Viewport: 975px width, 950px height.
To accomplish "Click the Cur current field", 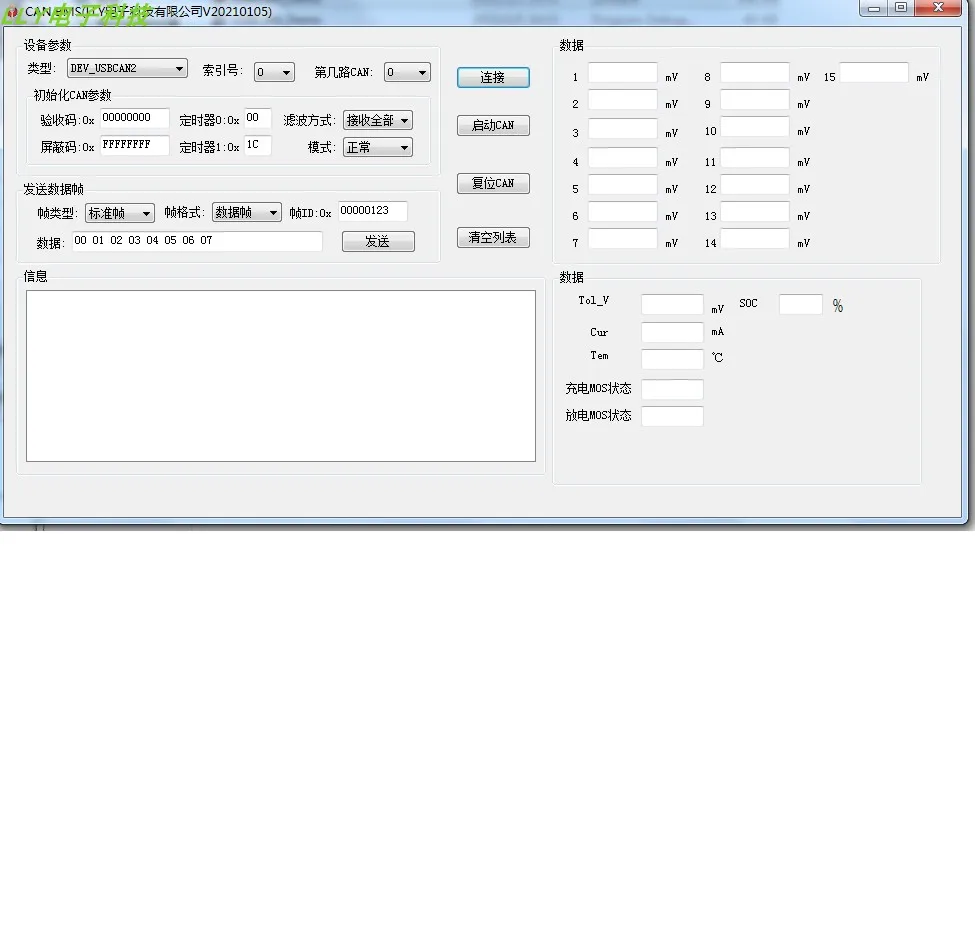I will pyautogui.click(x=672, y=332).
